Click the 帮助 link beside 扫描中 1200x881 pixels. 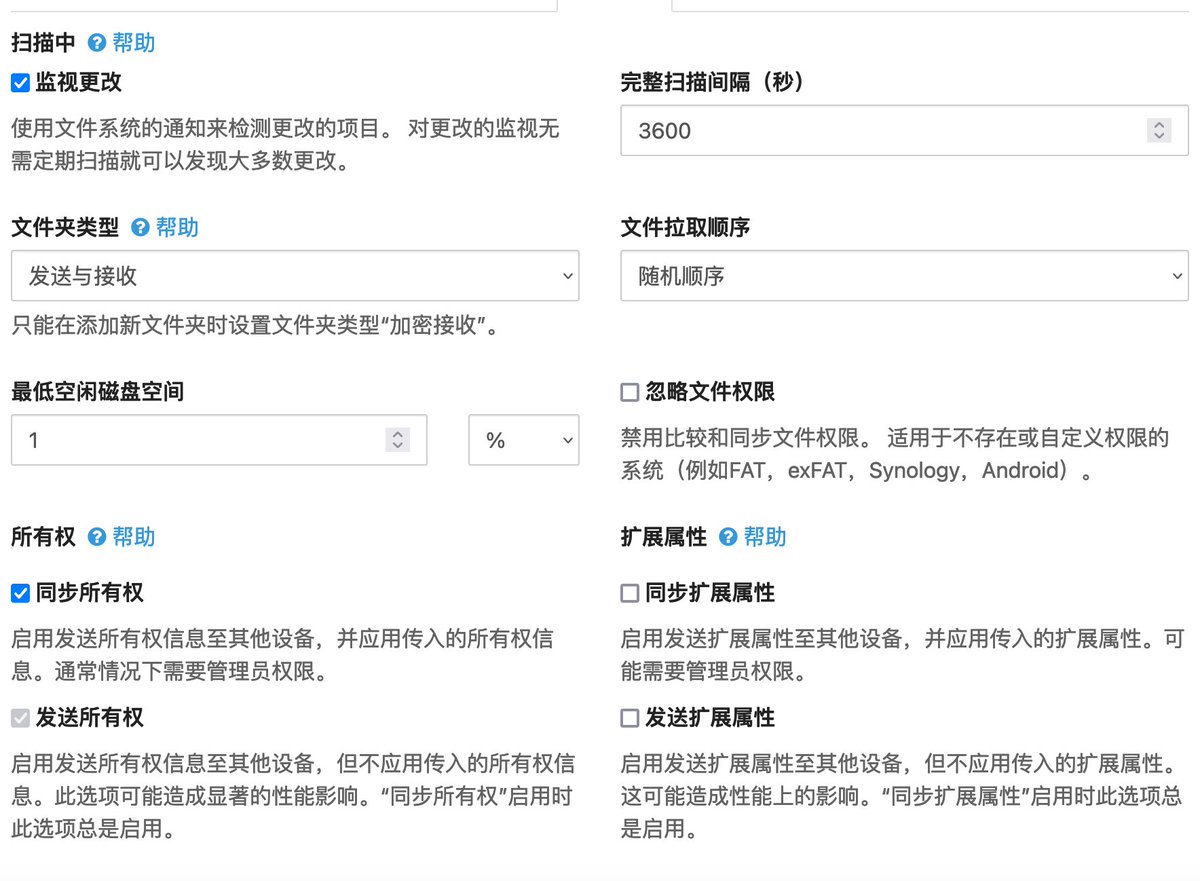pos(134,43)
